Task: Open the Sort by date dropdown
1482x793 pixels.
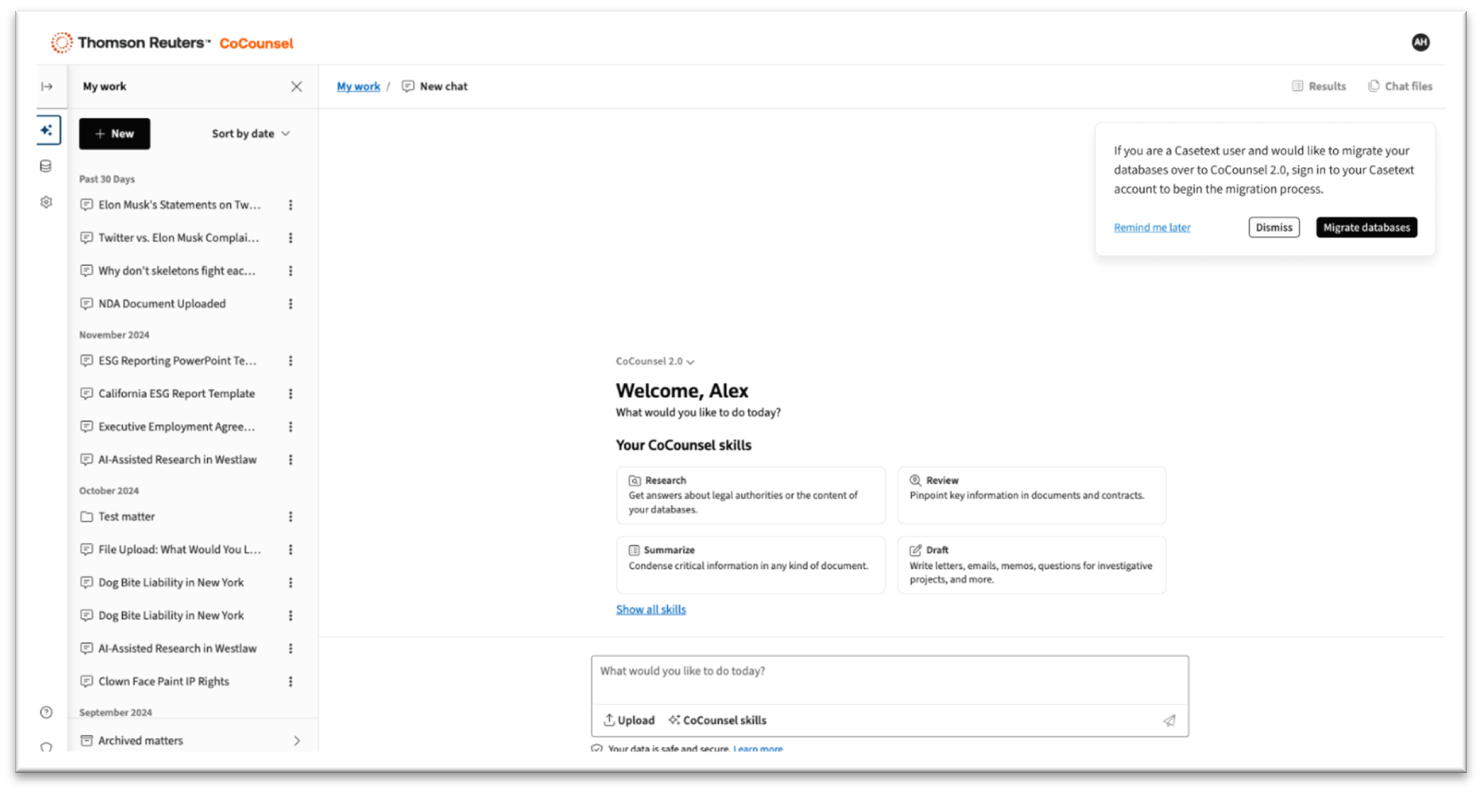Action: coord(251,134)
